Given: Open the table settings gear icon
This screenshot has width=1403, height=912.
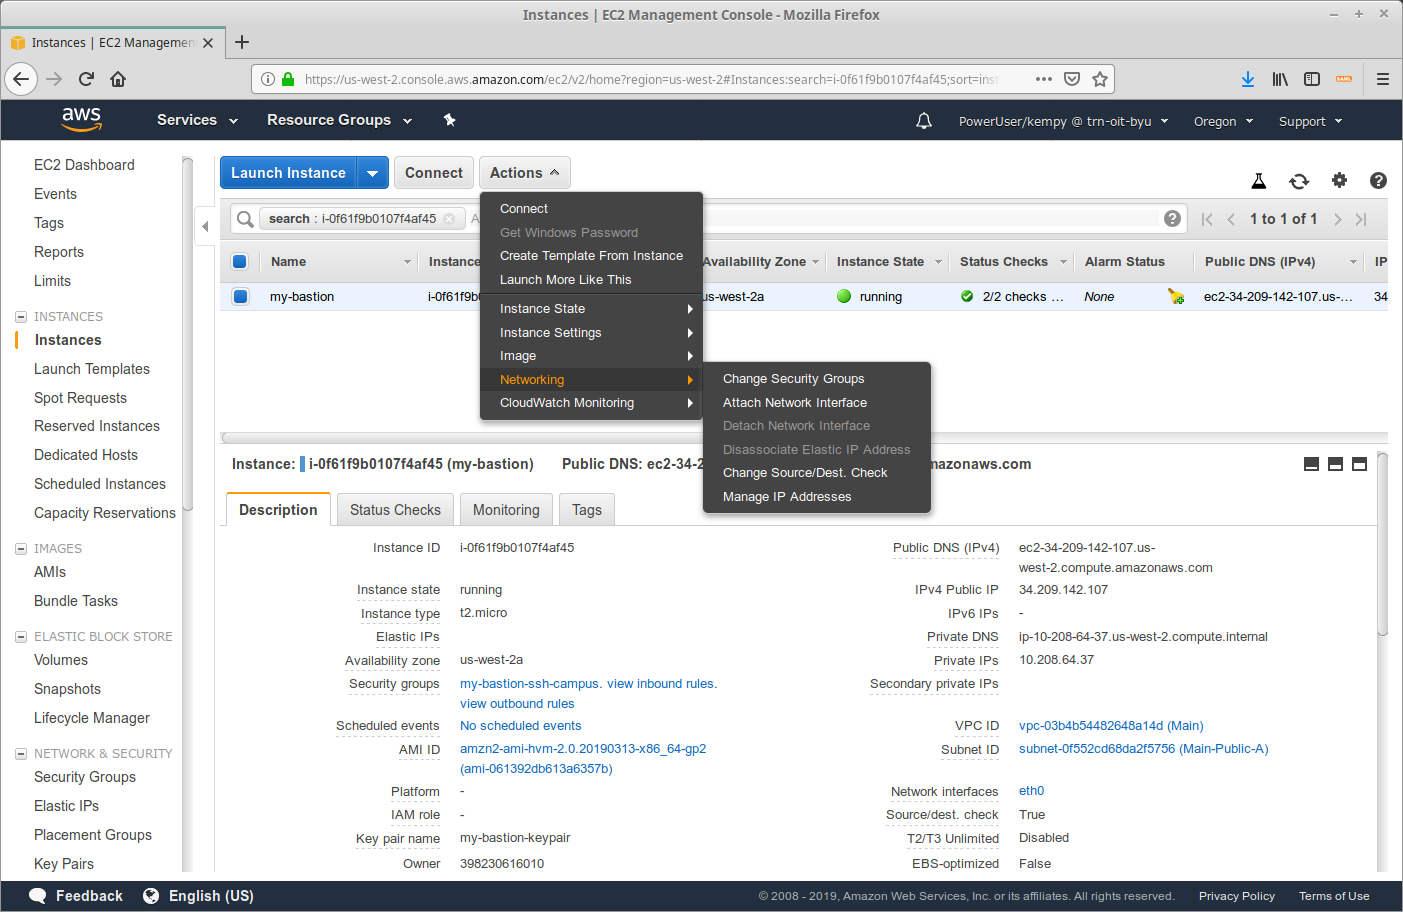Looking at the screenshot, I should tap(1339, 180).
